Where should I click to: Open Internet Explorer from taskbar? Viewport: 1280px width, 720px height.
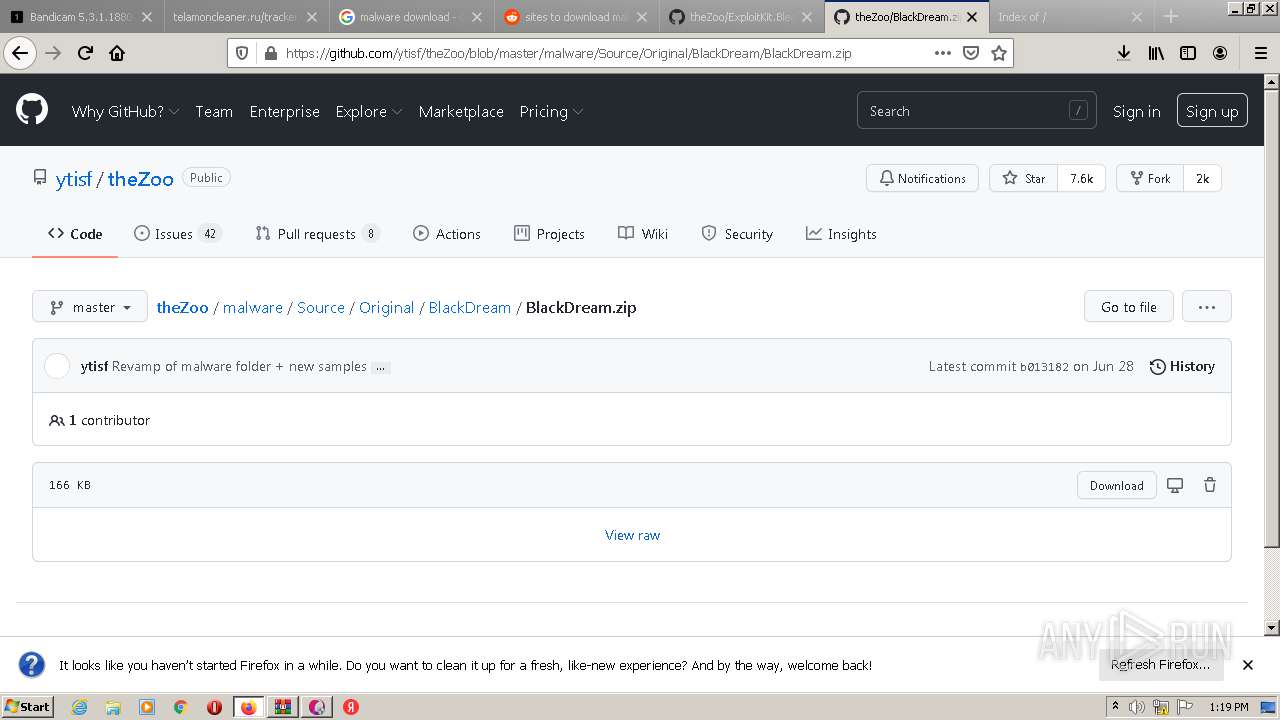coord(79,707)
